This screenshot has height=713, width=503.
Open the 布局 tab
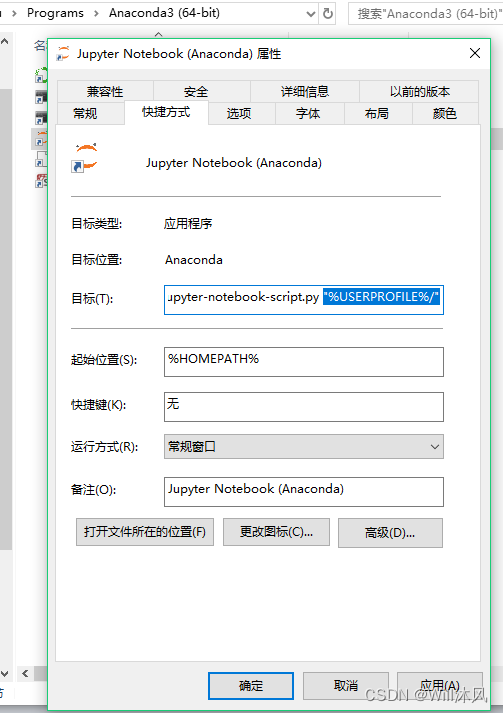tap(378, 113)
